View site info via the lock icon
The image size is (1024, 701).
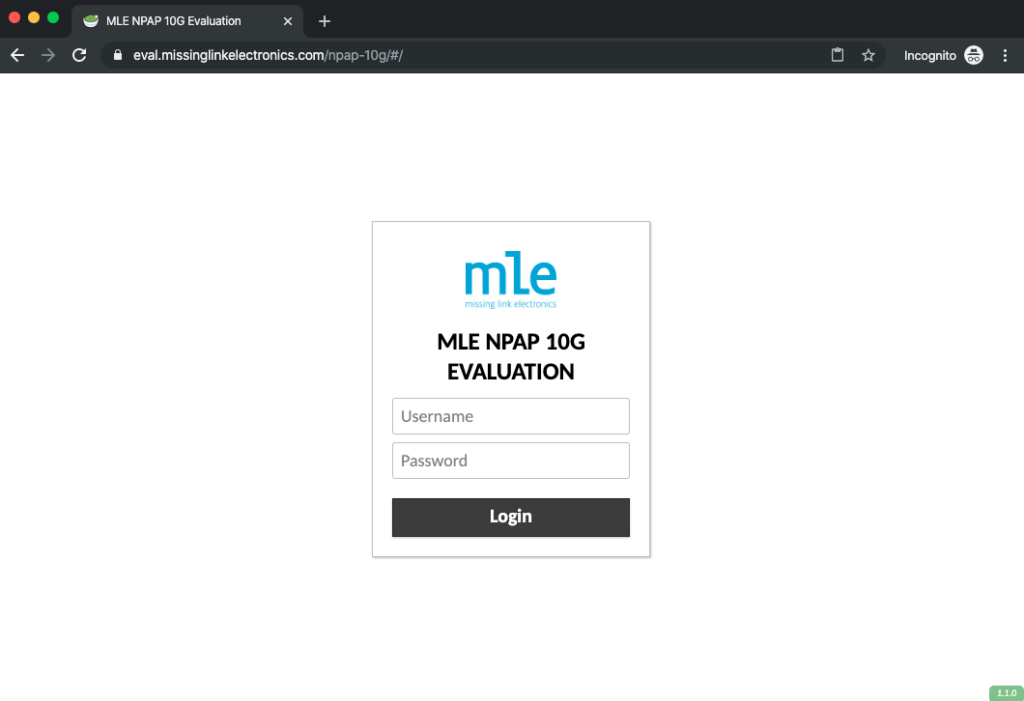[x=118, y=56]
